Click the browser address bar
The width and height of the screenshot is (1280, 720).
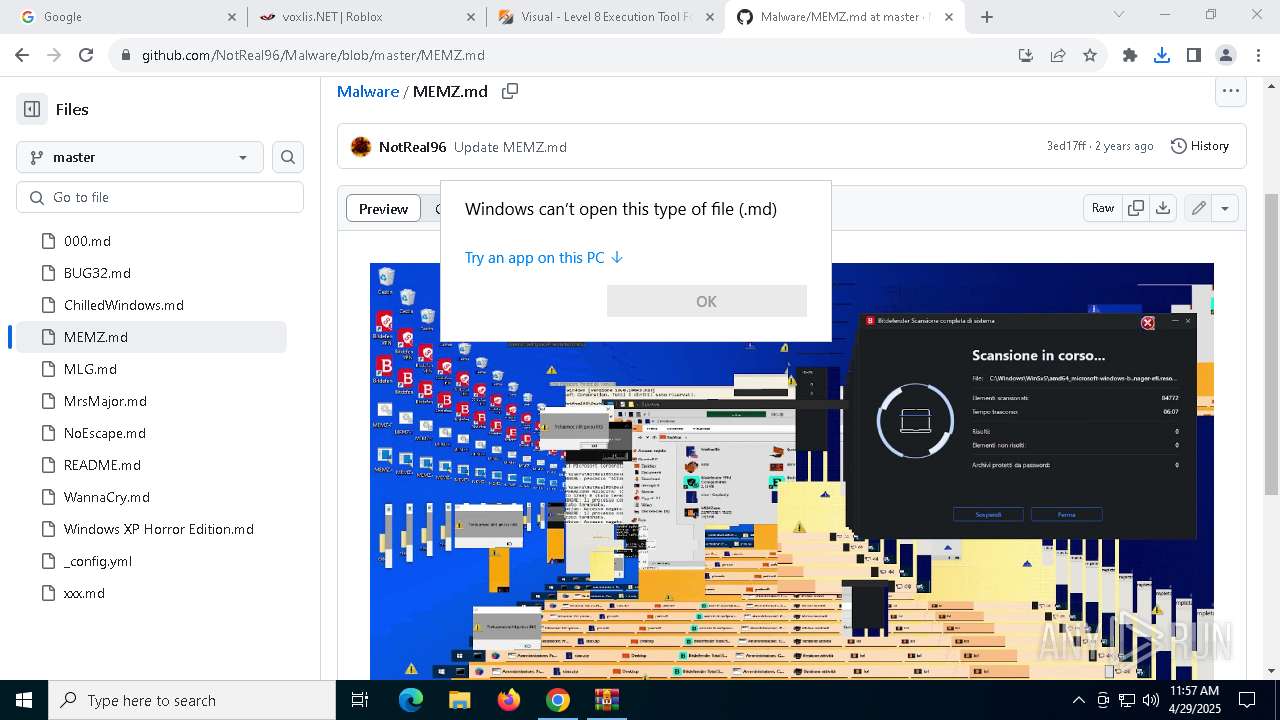point(560,56)
